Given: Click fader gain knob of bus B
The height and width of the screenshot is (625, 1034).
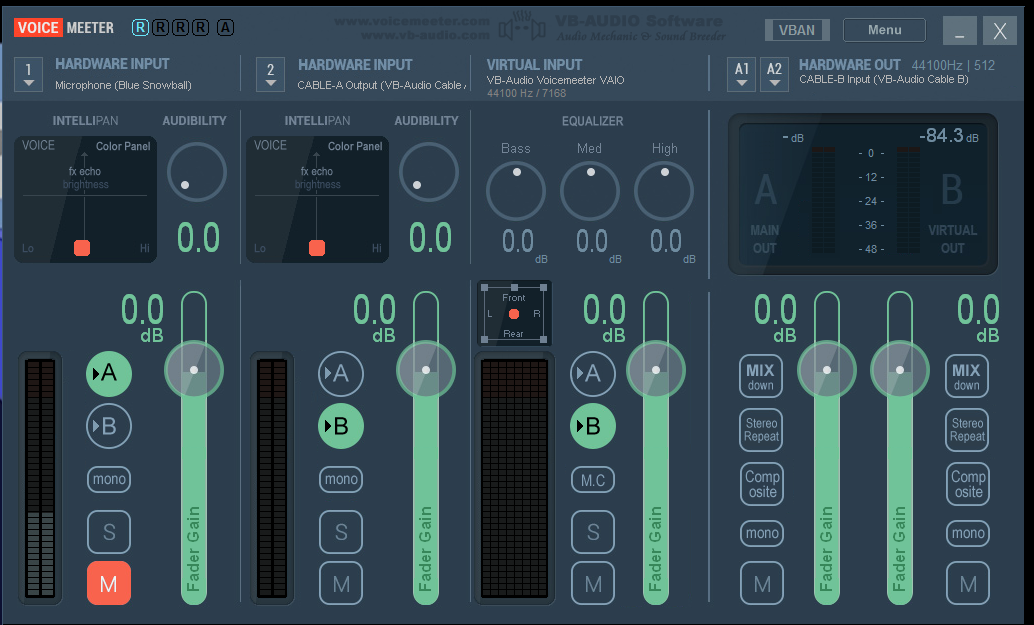Looking at the screenshot, I should pyautogui.click(x=899, y=370).
